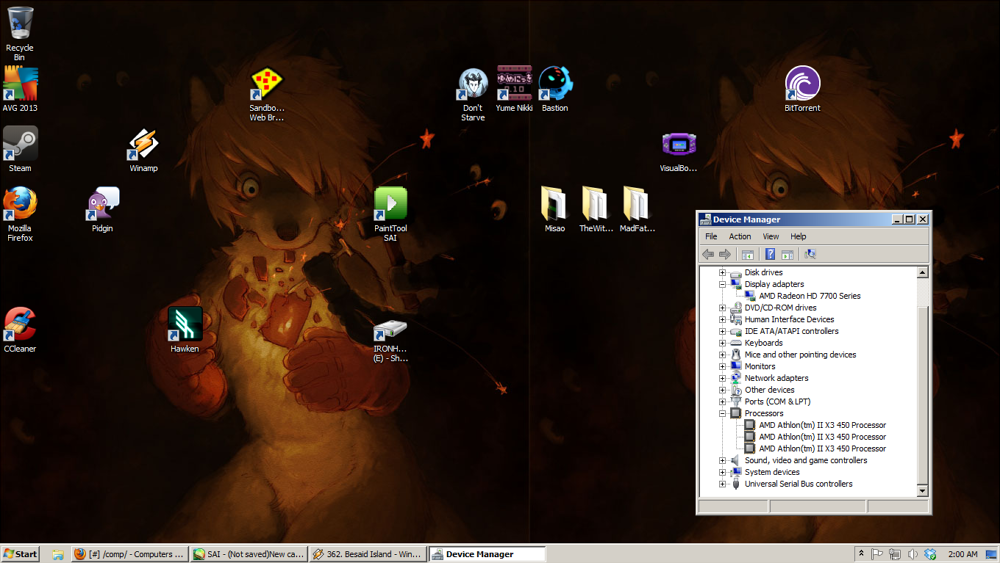Select the Hawken game shortcut

[184, 330]
